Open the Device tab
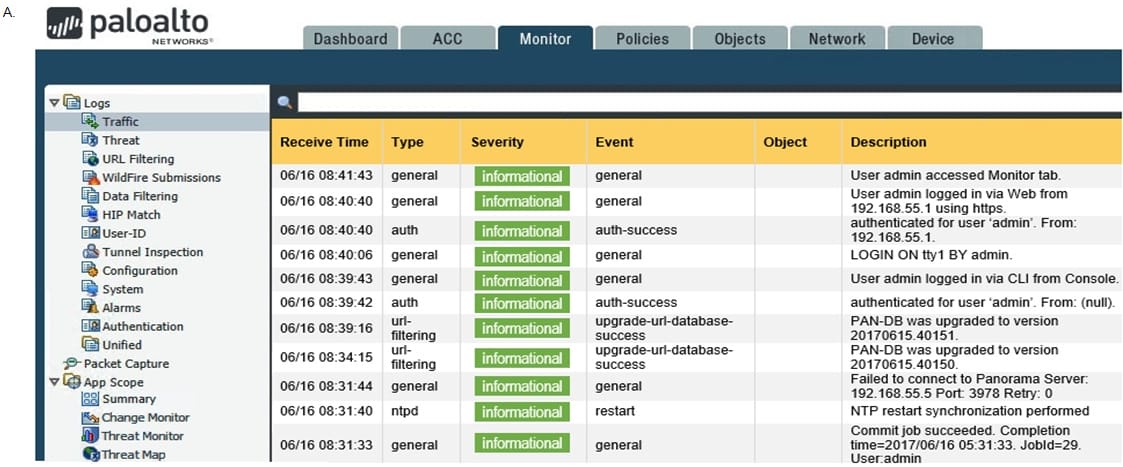Screen dimensions: 1123x467 tap(933, 39)
